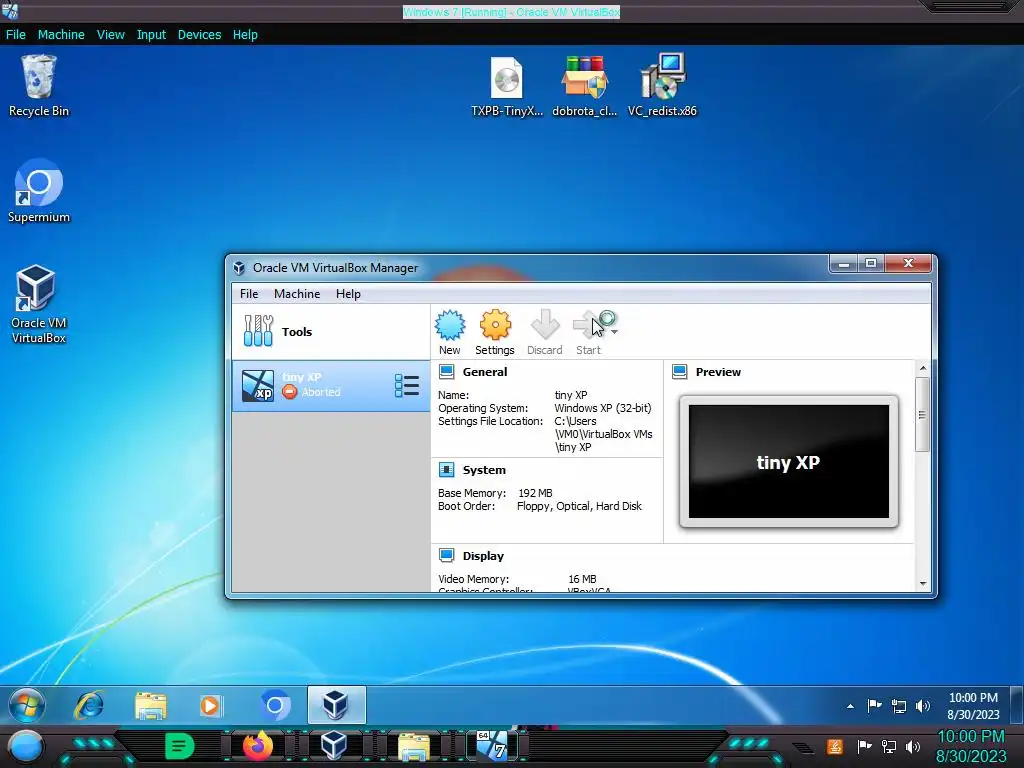Screen dimensions: 1024x768
Task: Click volume icon in host tray
Action: coord(913,746)
